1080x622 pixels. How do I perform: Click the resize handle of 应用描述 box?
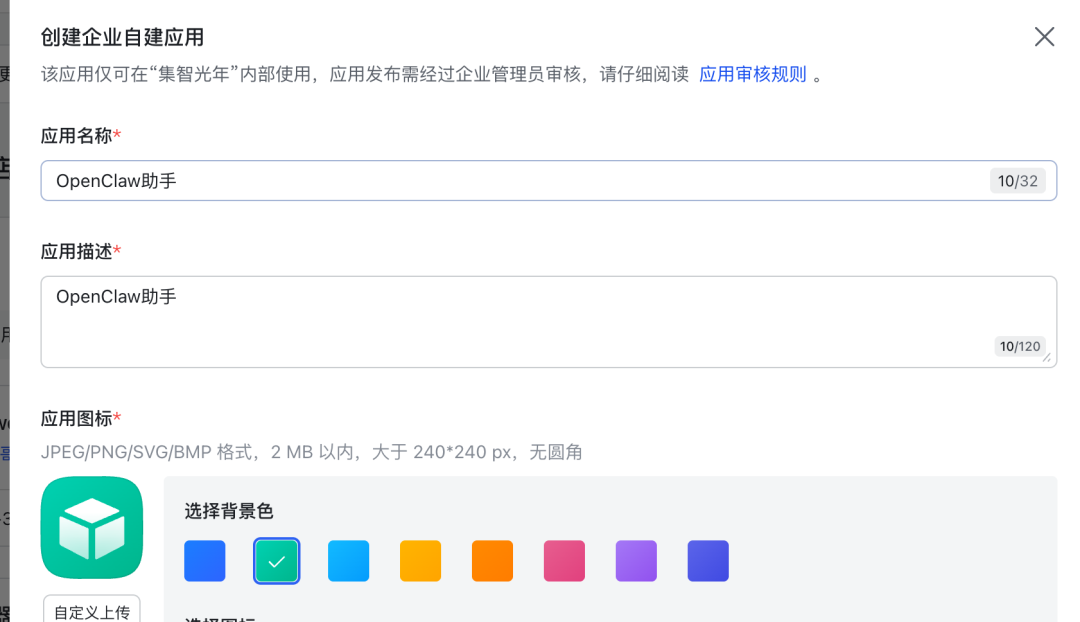[x=1047, y=358]
